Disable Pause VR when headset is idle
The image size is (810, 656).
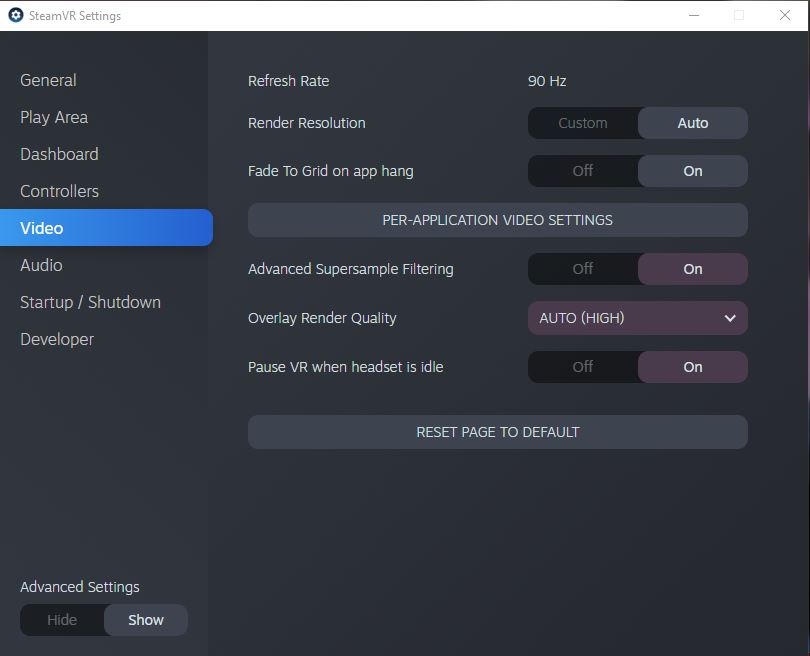(583, 367)
